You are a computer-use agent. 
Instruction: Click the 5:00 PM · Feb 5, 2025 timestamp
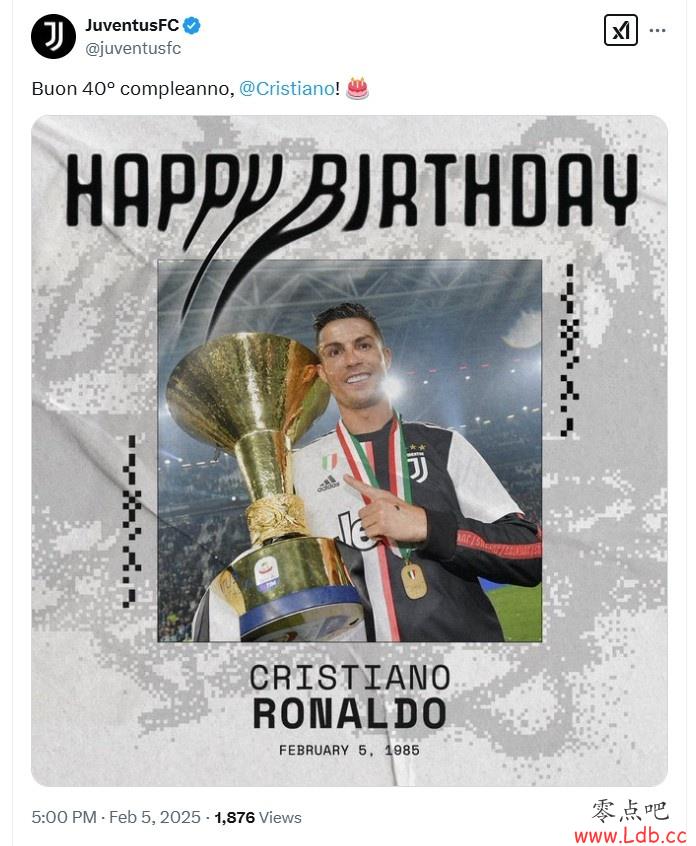[x=116, y=817]
